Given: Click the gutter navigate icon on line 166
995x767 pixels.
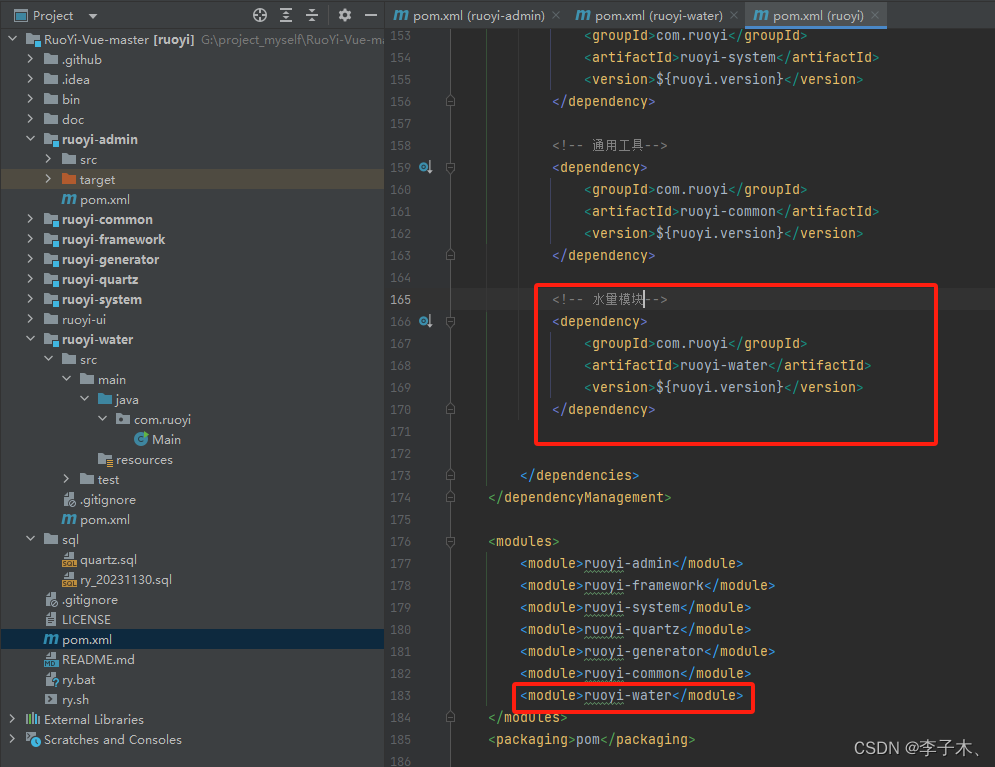Looking at the screenshot, I should (x=426, y=322).
